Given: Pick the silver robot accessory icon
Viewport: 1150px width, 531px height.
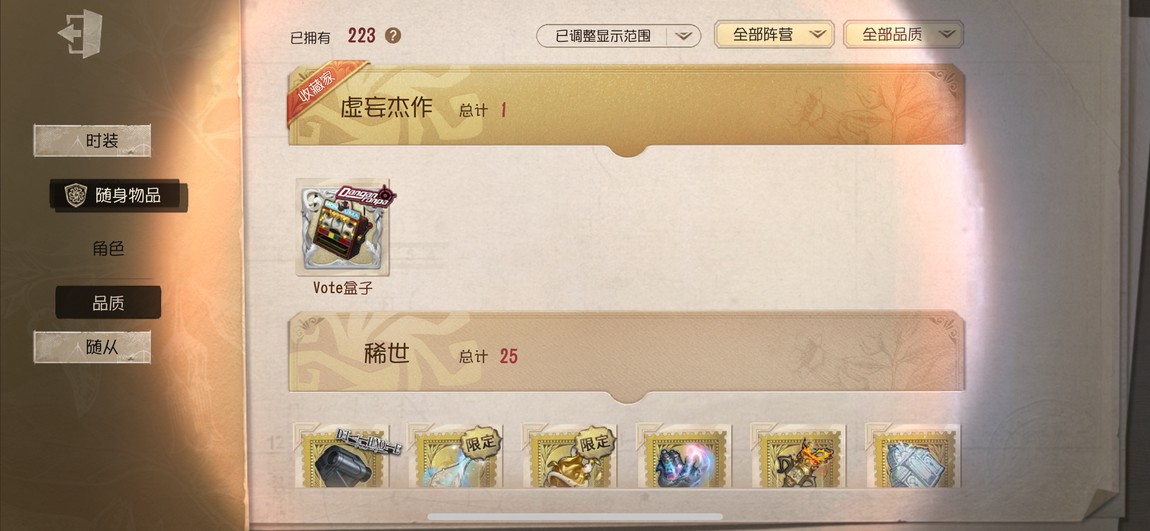Looking at the screenshot, I should [913, 455].
